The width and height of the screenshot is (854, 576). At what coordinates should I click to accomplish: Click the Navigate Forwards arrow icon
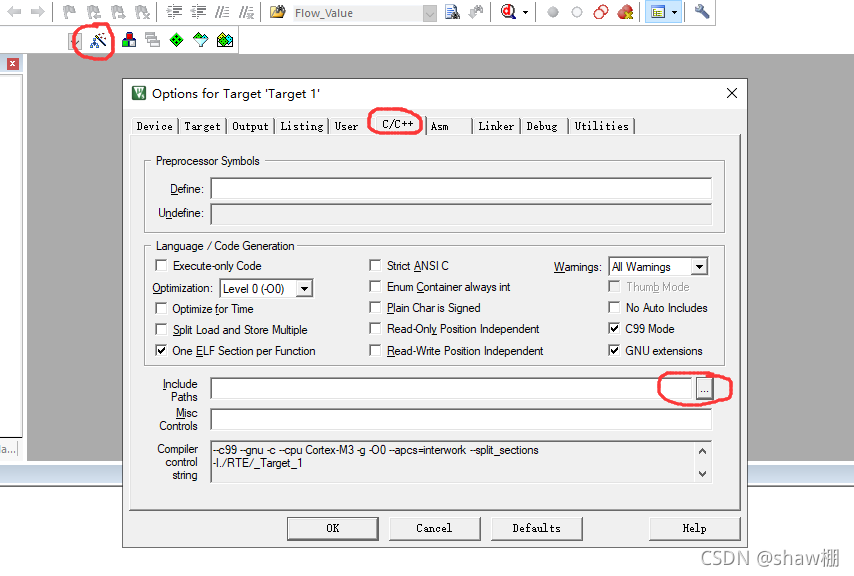pos(38,11)
